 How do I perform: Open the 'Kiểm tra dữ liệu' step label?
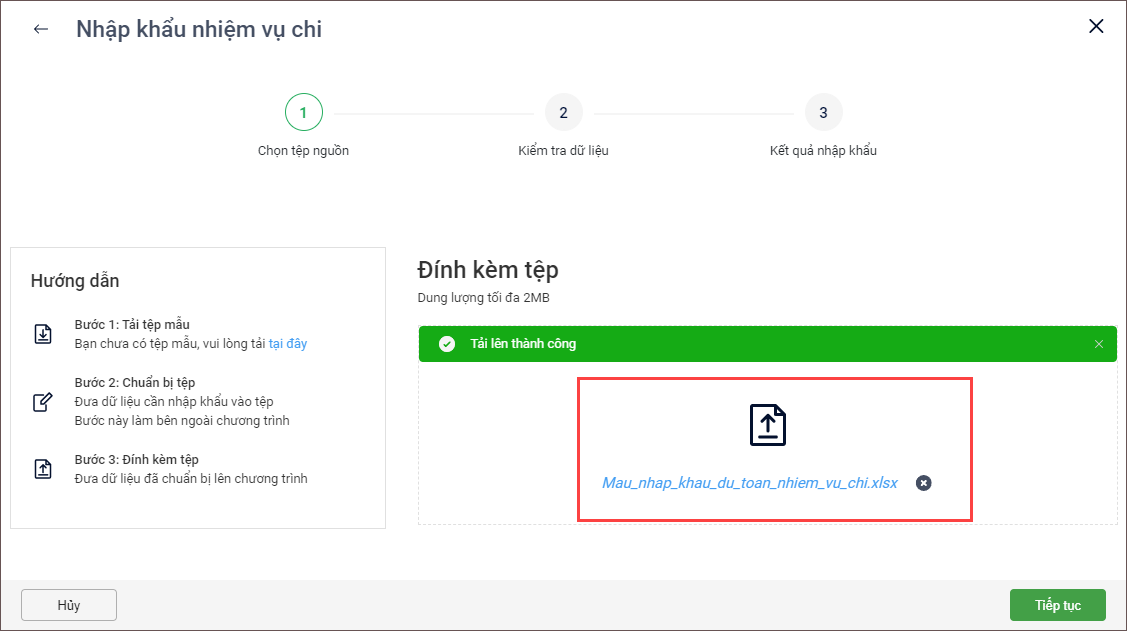tap(563, 151)
